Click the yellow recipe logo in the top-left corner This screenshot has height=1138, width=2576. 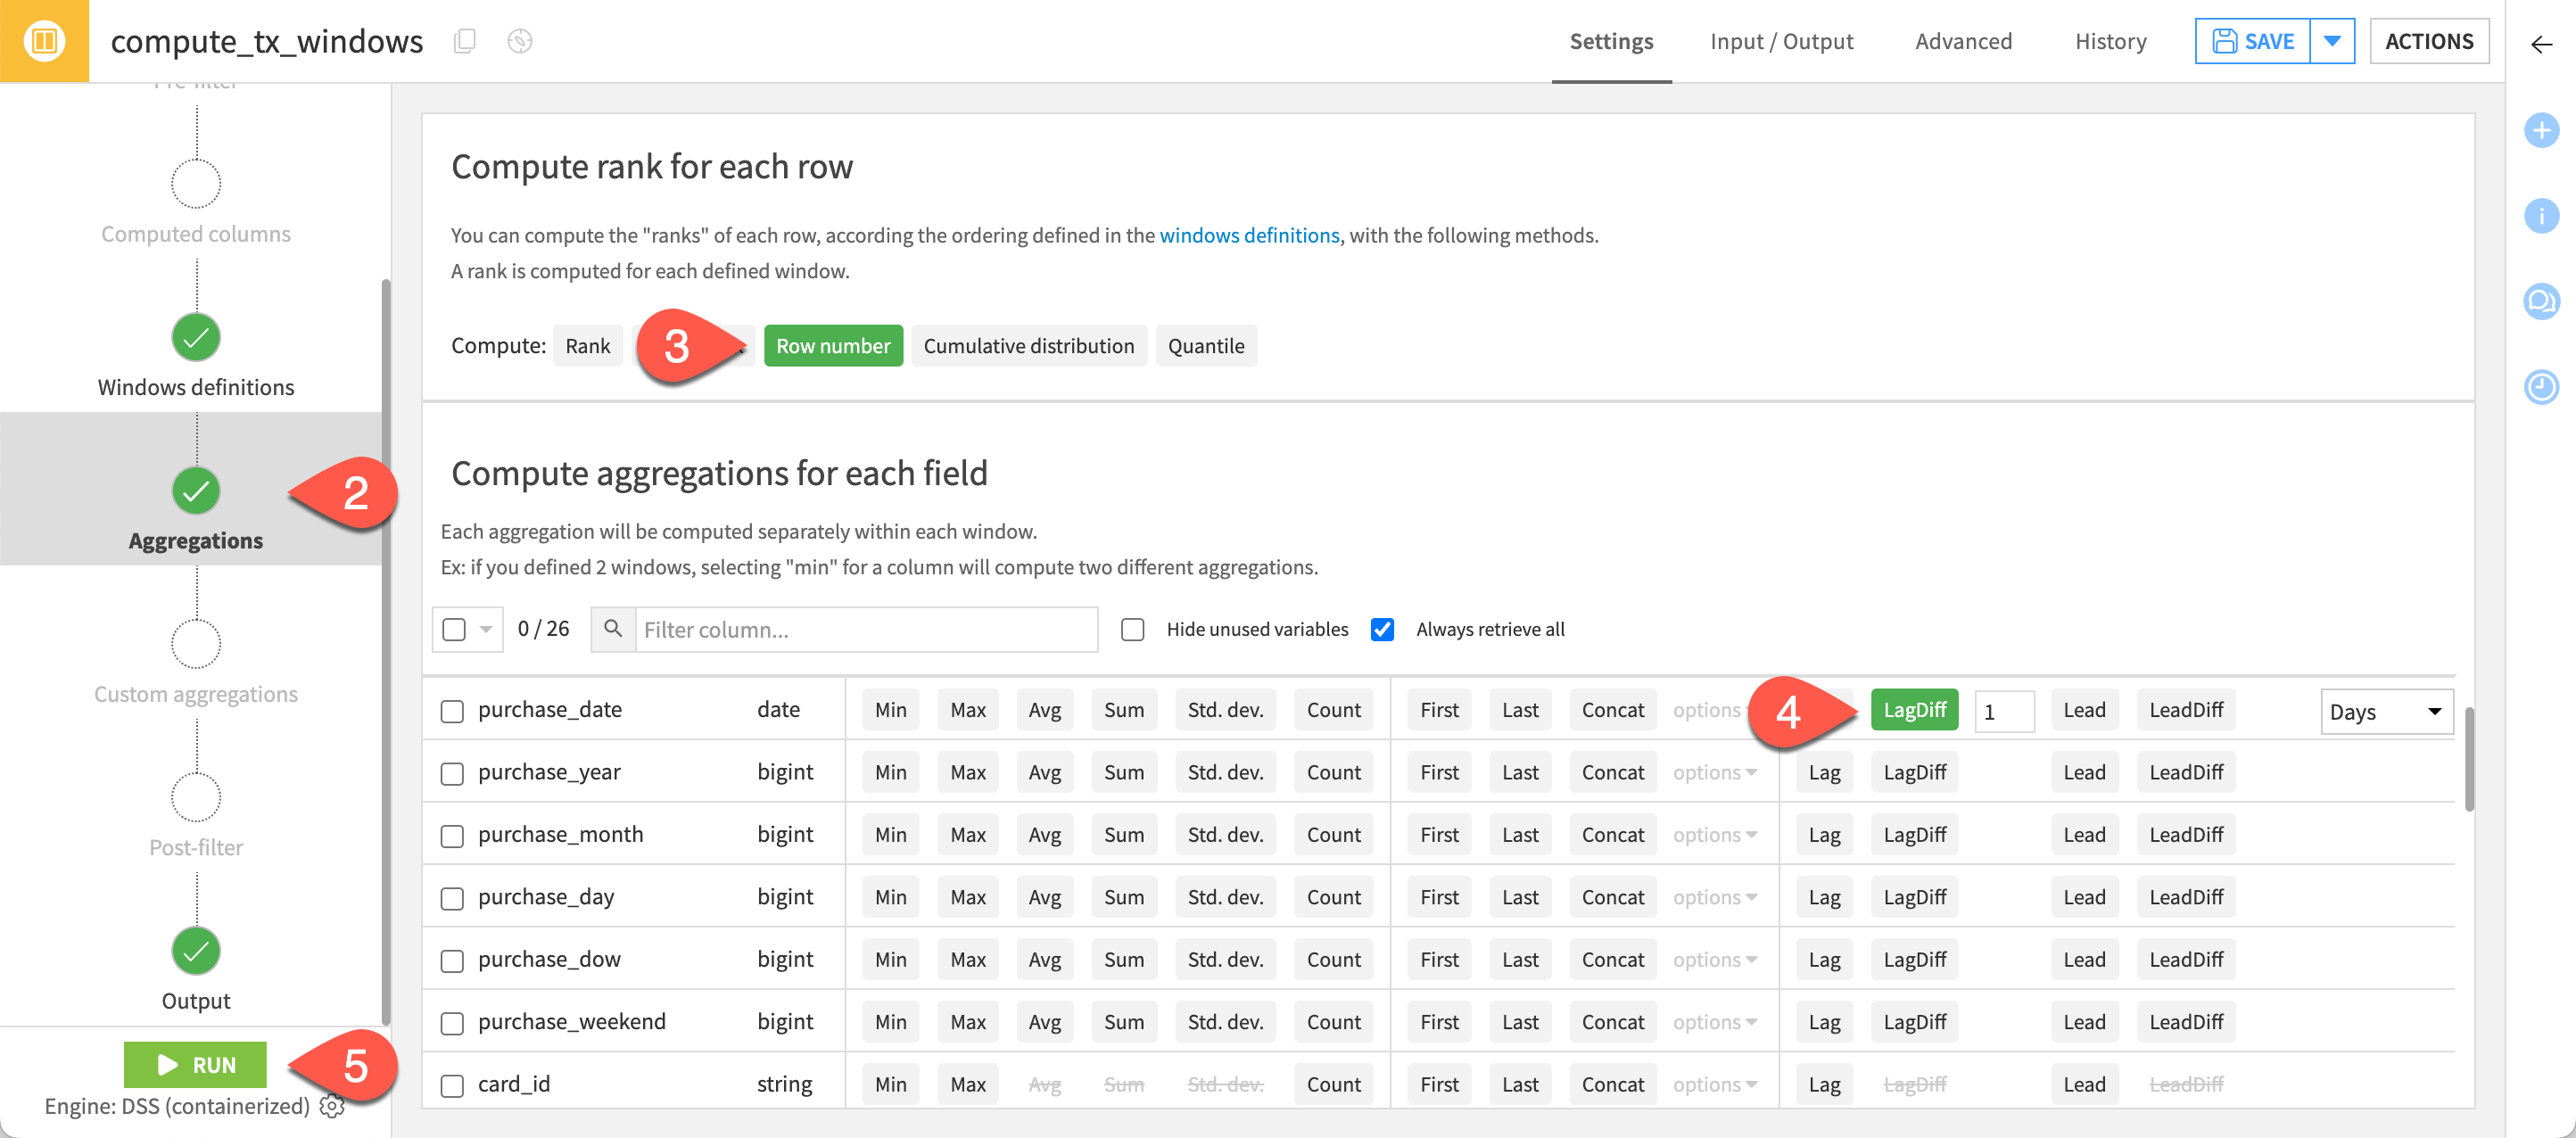[44, 40]
